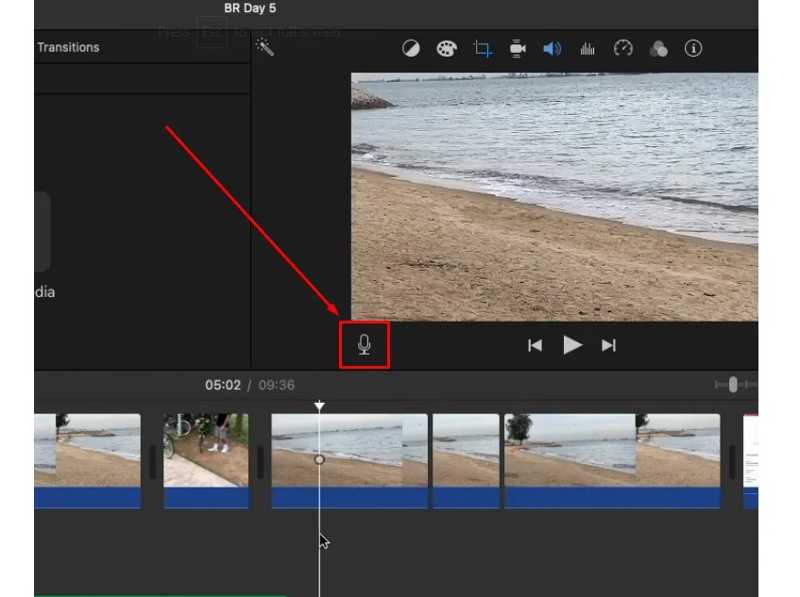Open the noise reduction and equalizer tool

(587, 49)
